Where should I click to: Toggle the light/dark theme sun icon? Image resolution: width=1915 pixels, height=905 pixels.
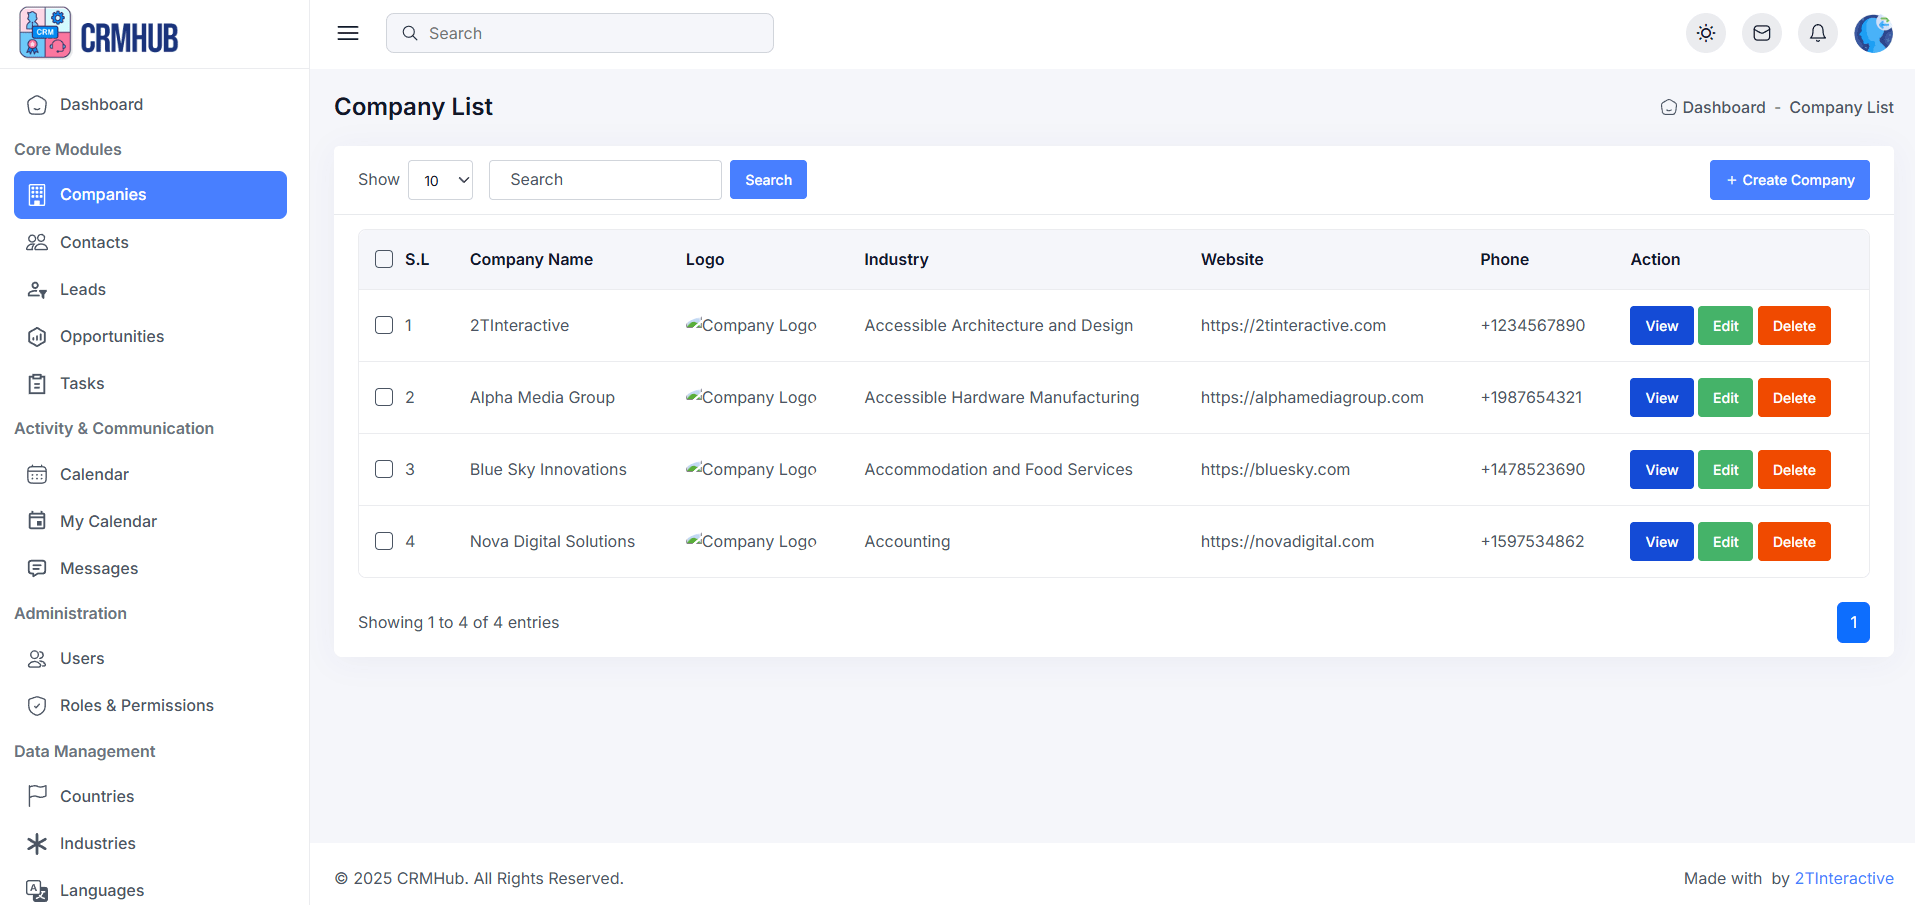(1706, 33)
